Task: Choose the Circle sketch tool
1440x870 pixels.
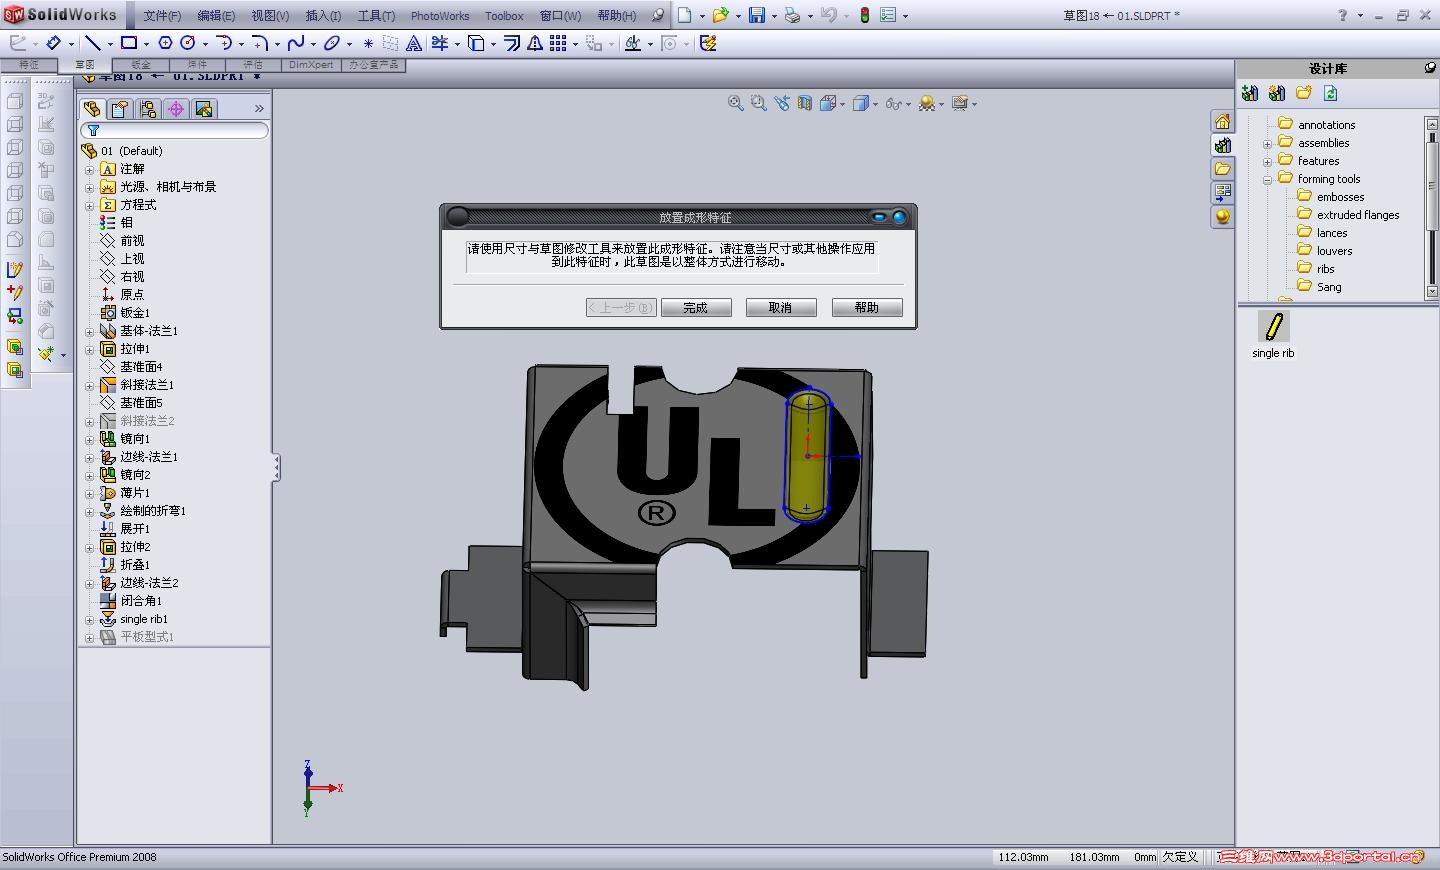Action: (x=187, y=43)
